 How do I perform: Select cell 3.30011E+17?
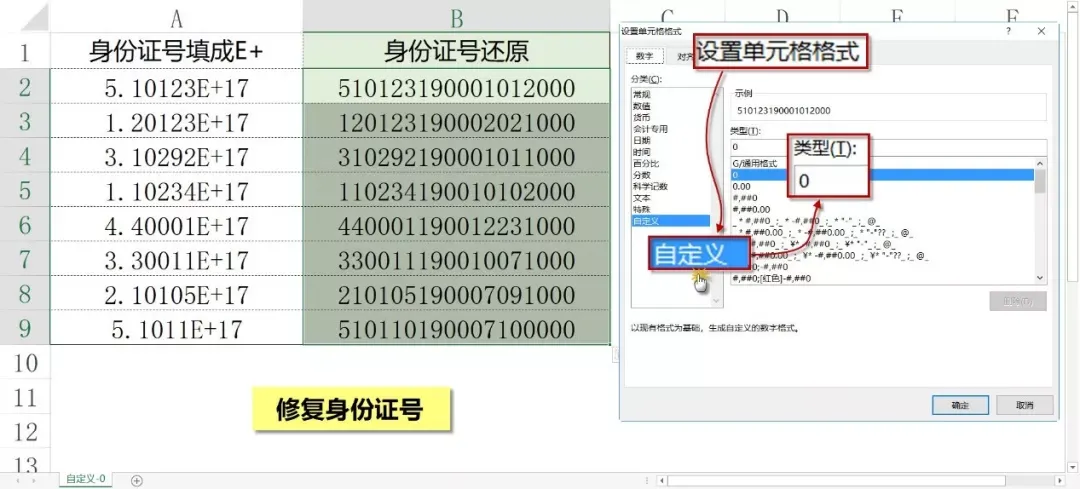[x=176, y=260]
